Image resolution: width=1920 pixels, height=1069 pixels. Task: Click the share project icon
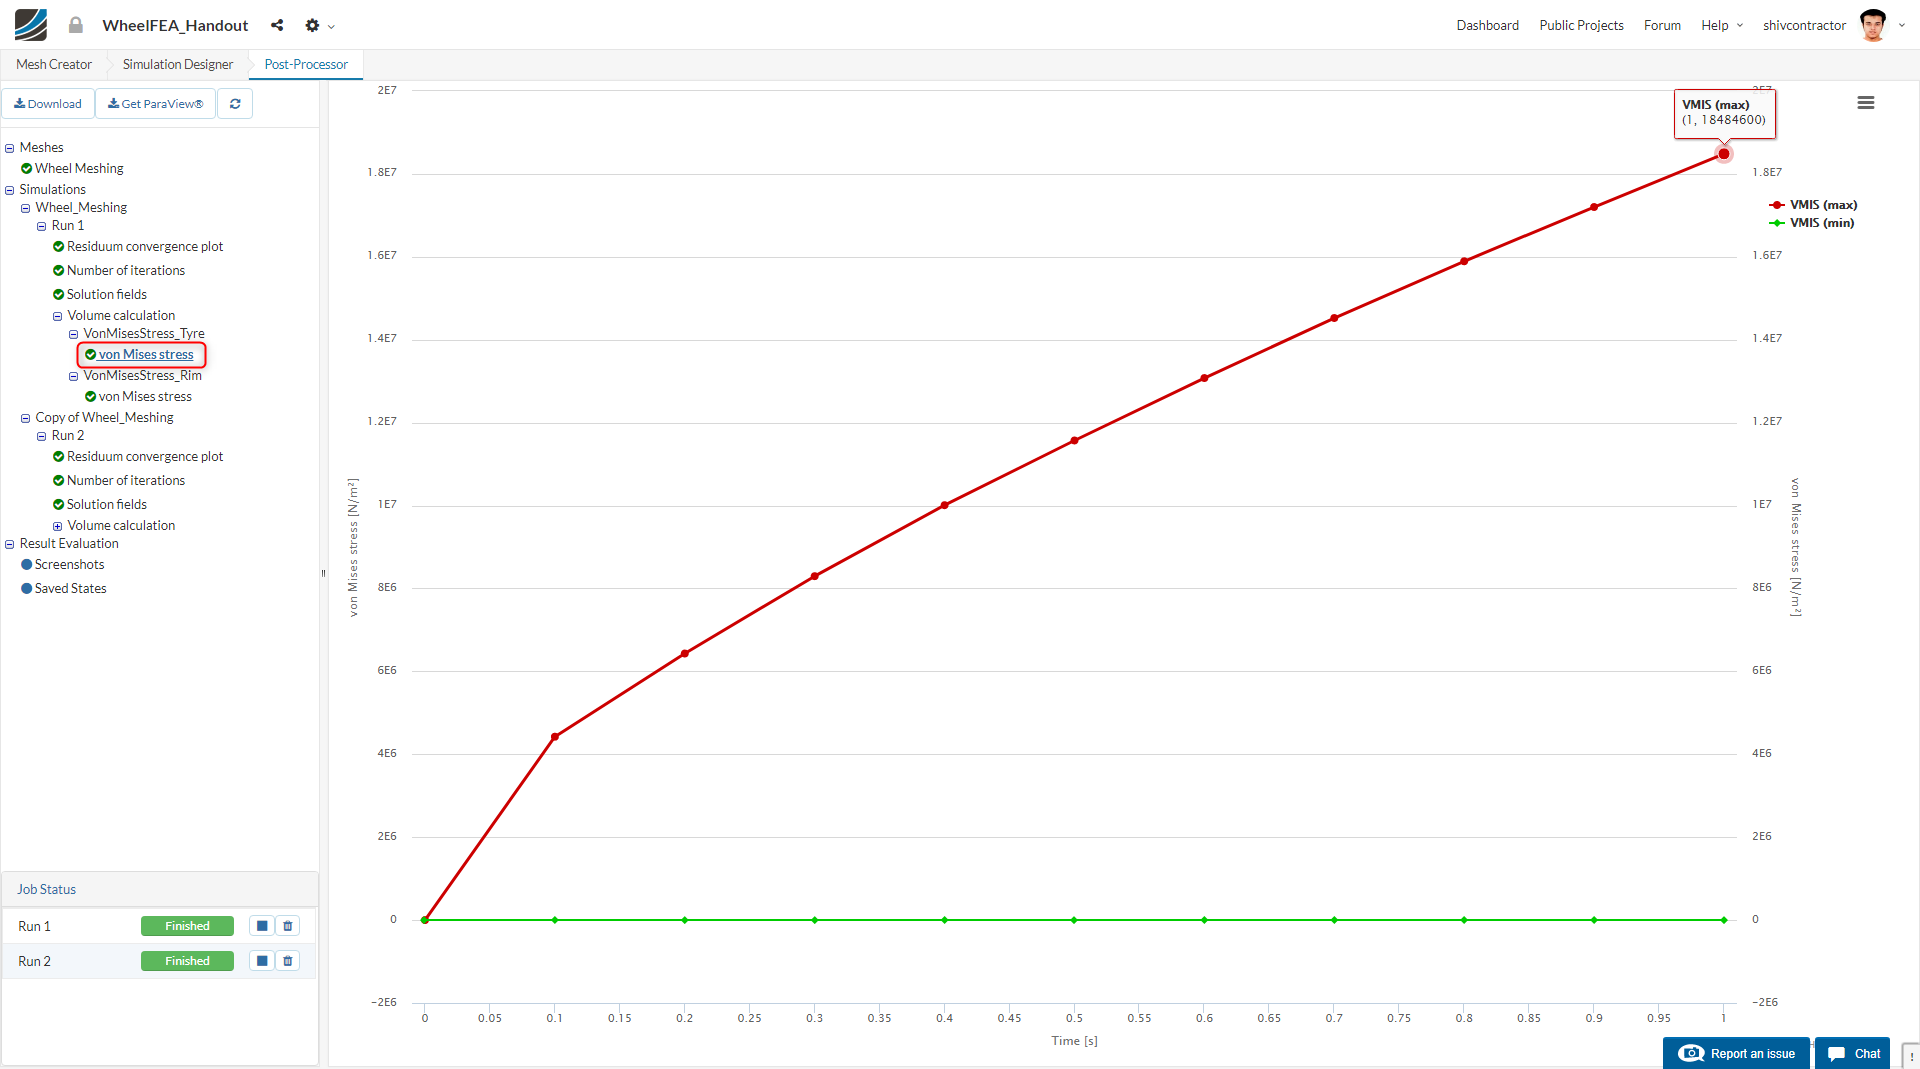click(277, 25)
